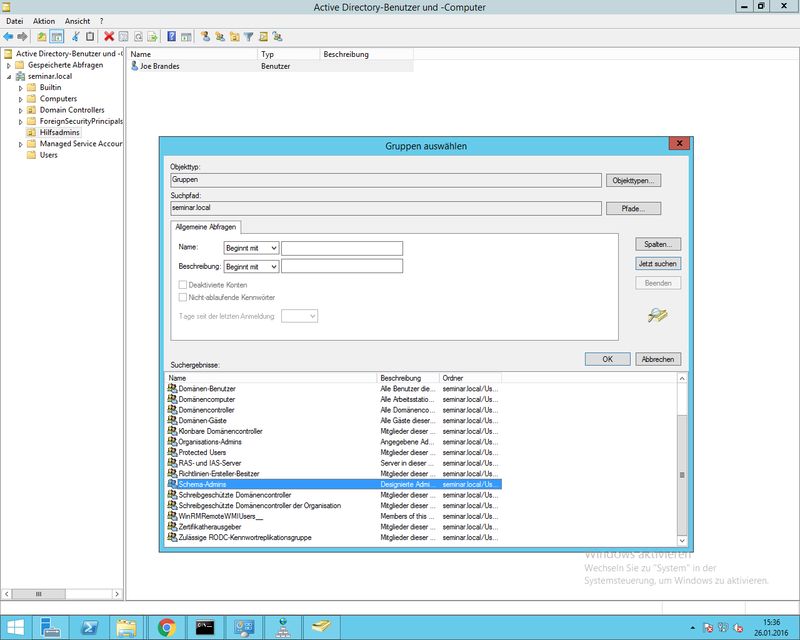Select the Schema-Admins group icon in results
This screenshot has width=800, height=640.
click(x=172, y=484)
